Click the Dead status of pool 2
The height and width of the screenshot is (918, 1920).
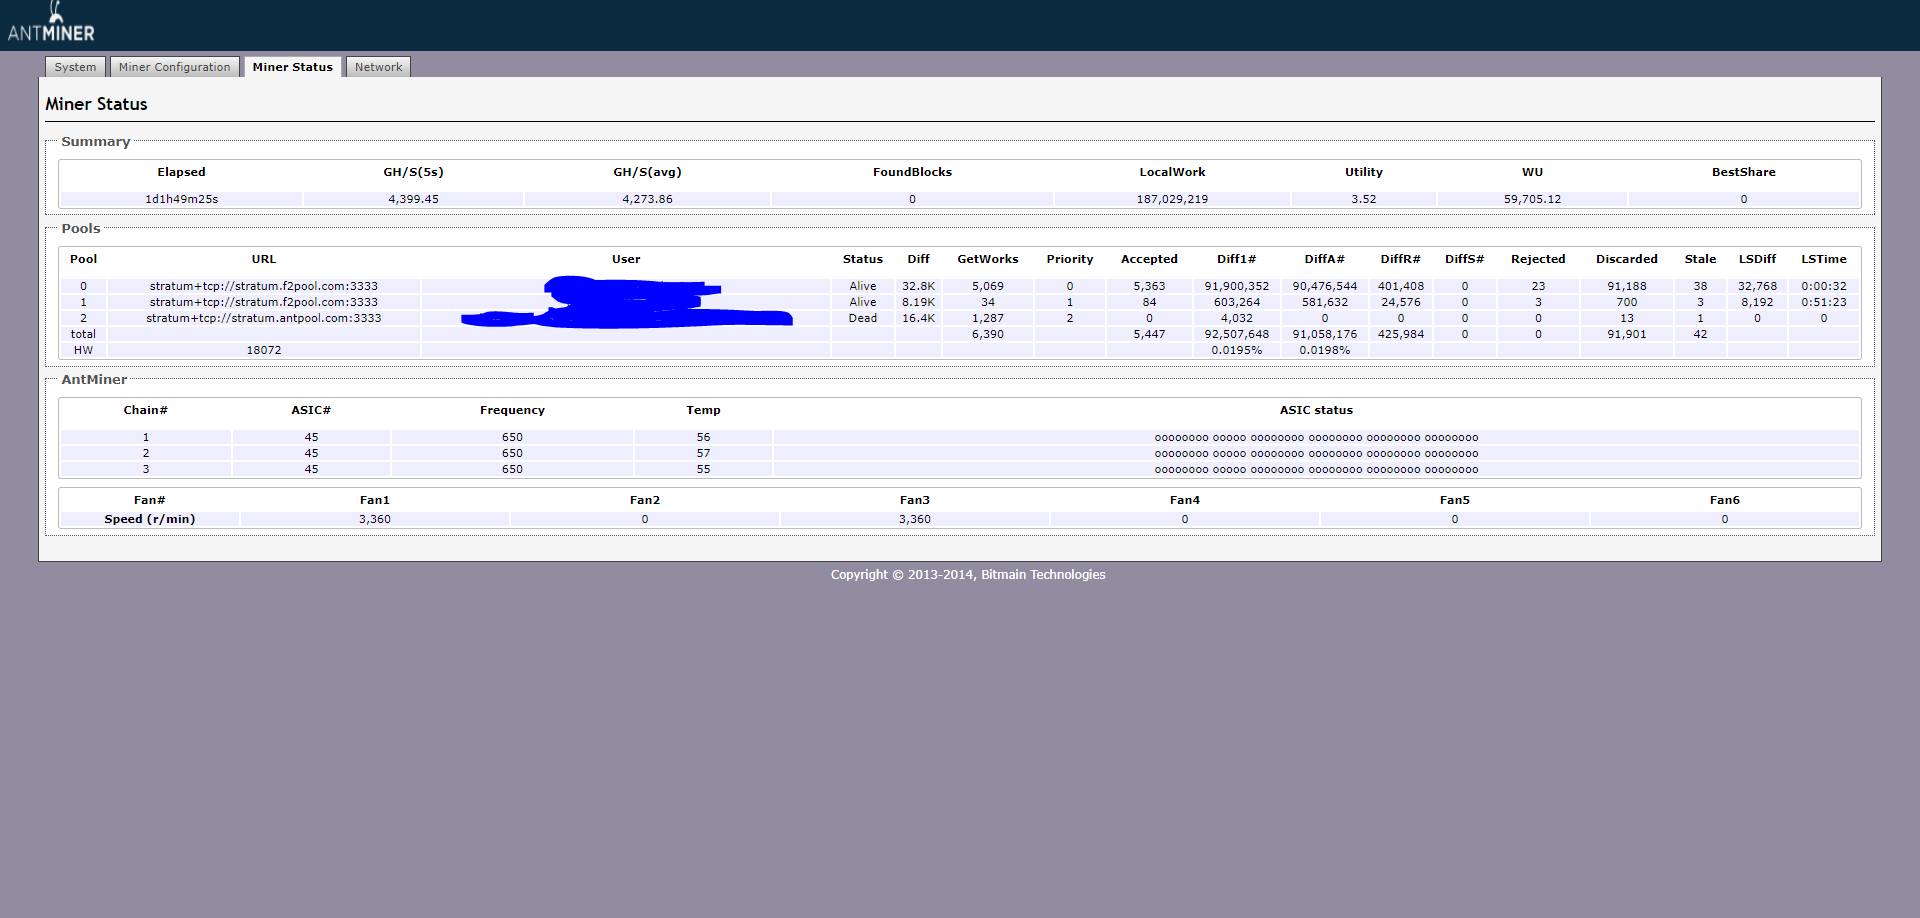tap(862, 318)
